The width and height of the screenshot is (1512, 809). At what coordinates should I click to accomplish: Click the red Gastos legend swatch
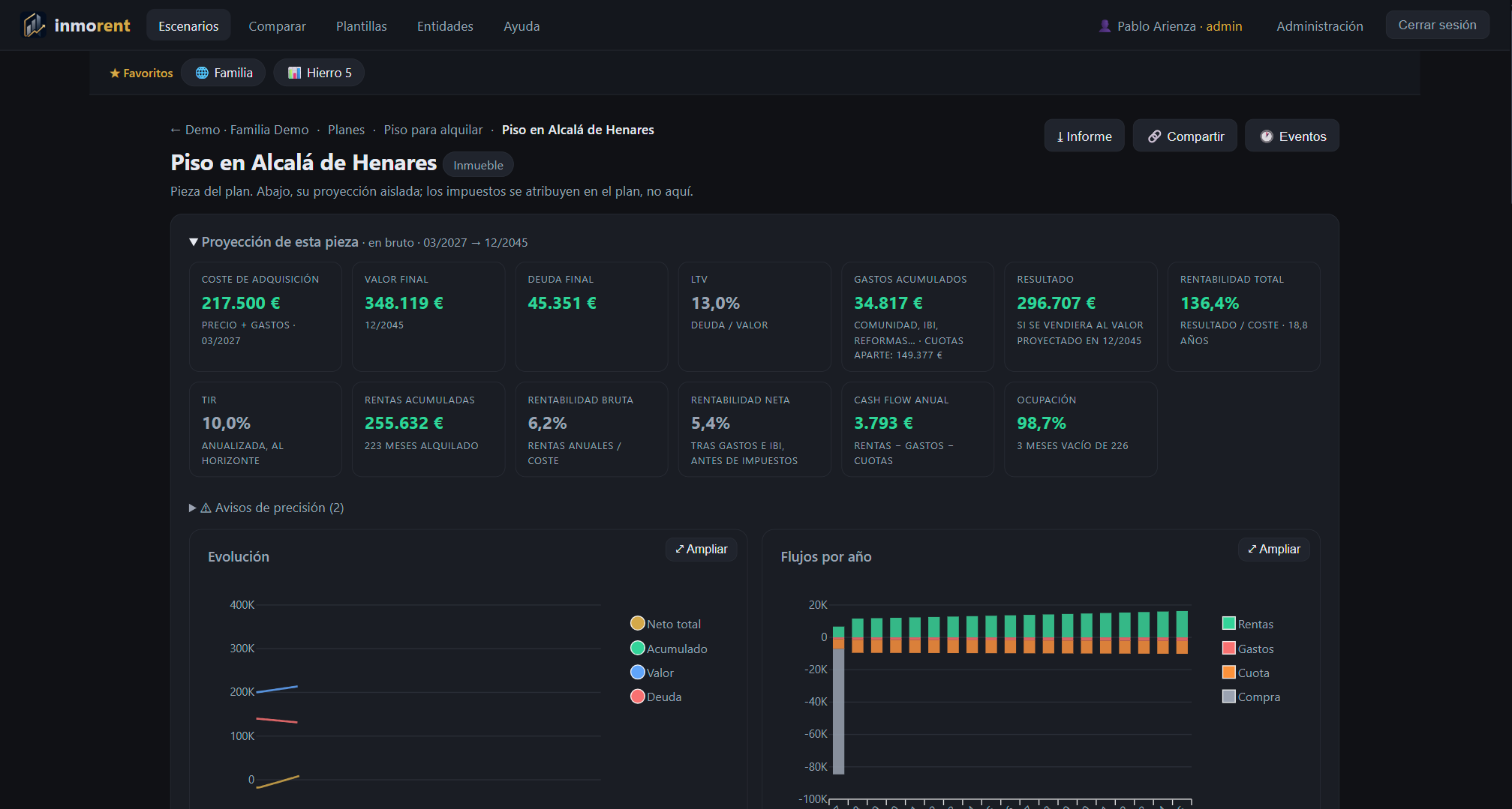pyautogui.click(x=1229, y=649)
